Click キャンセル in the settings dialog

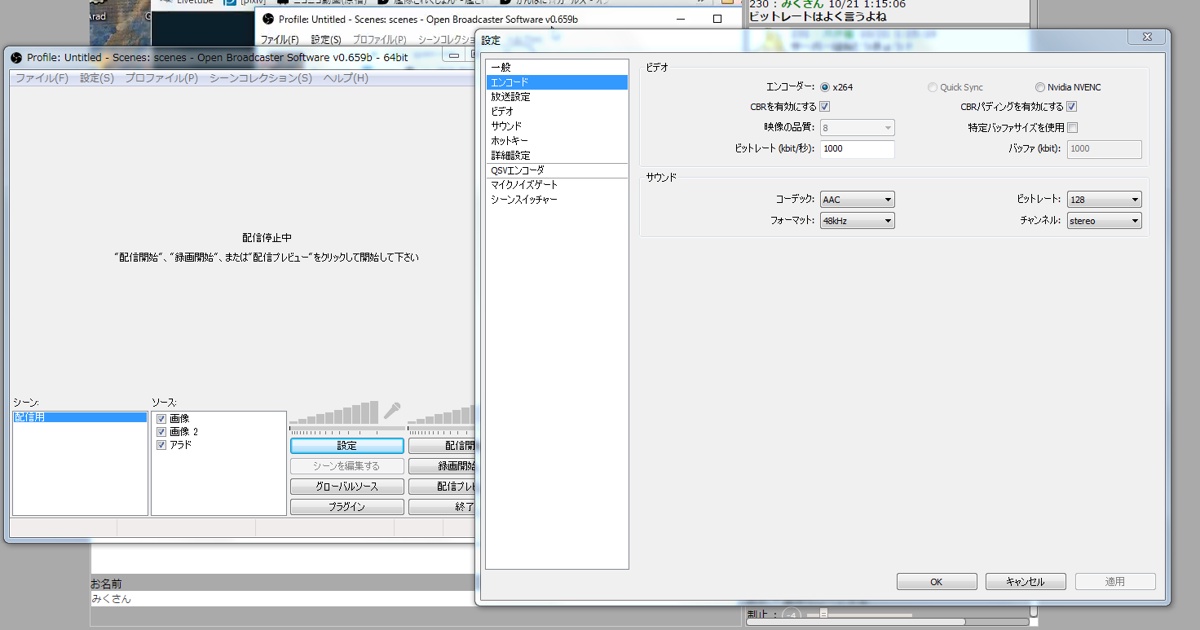point(1025,581)
